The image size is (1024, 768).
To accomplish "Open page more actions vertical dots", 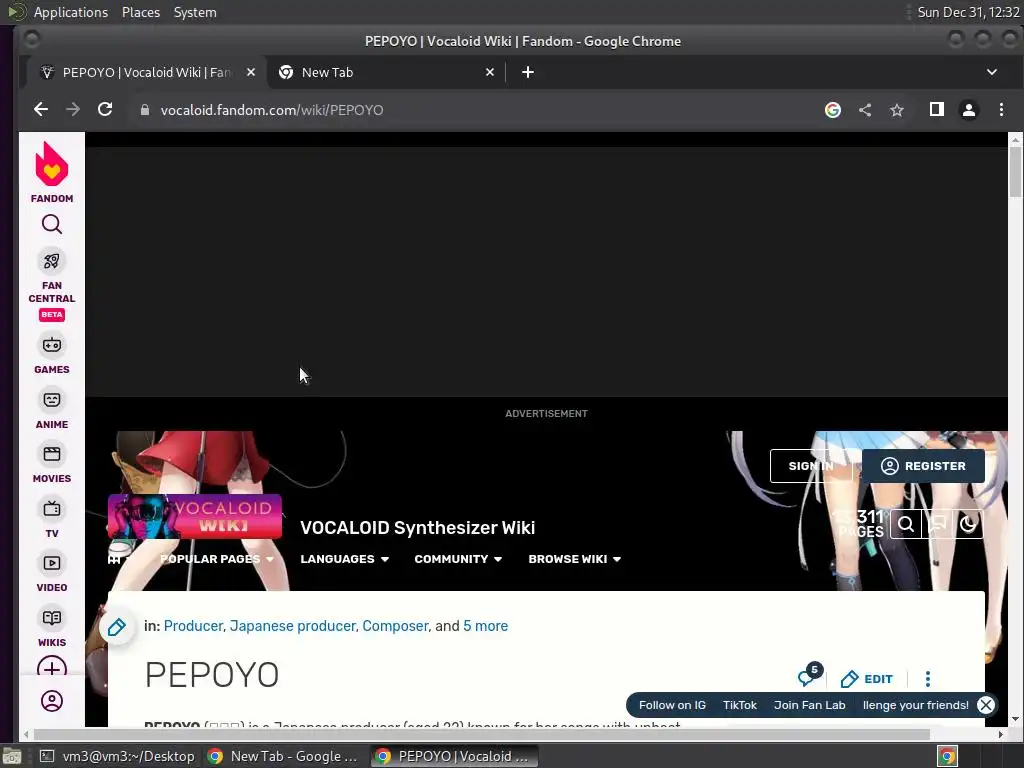I will 928,679.
